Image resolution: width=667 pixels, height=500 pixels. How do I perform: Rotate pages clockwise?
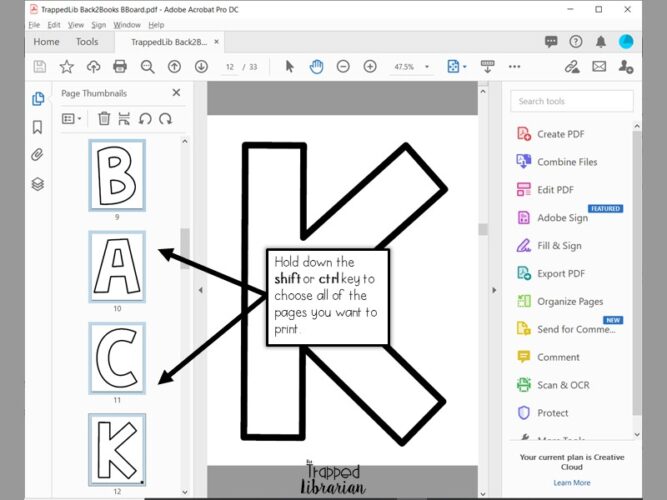(x=165, y=119)
